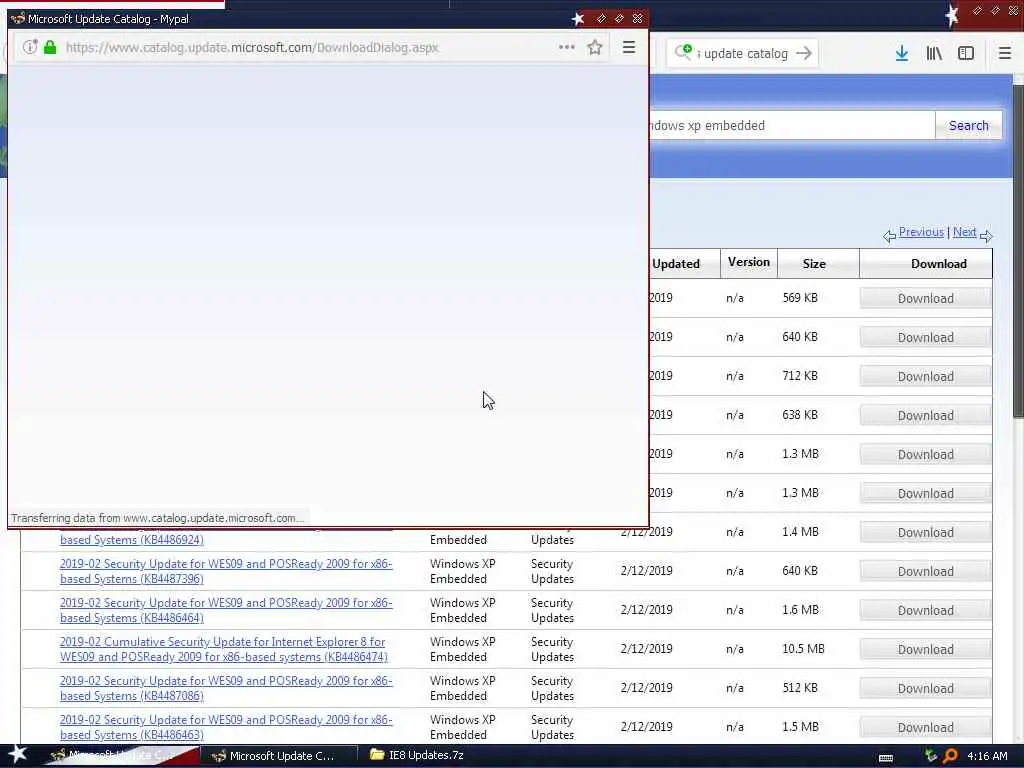Switch to IE8 Updates.7z taskbar item
The image size is (1024, 768).
419,755
